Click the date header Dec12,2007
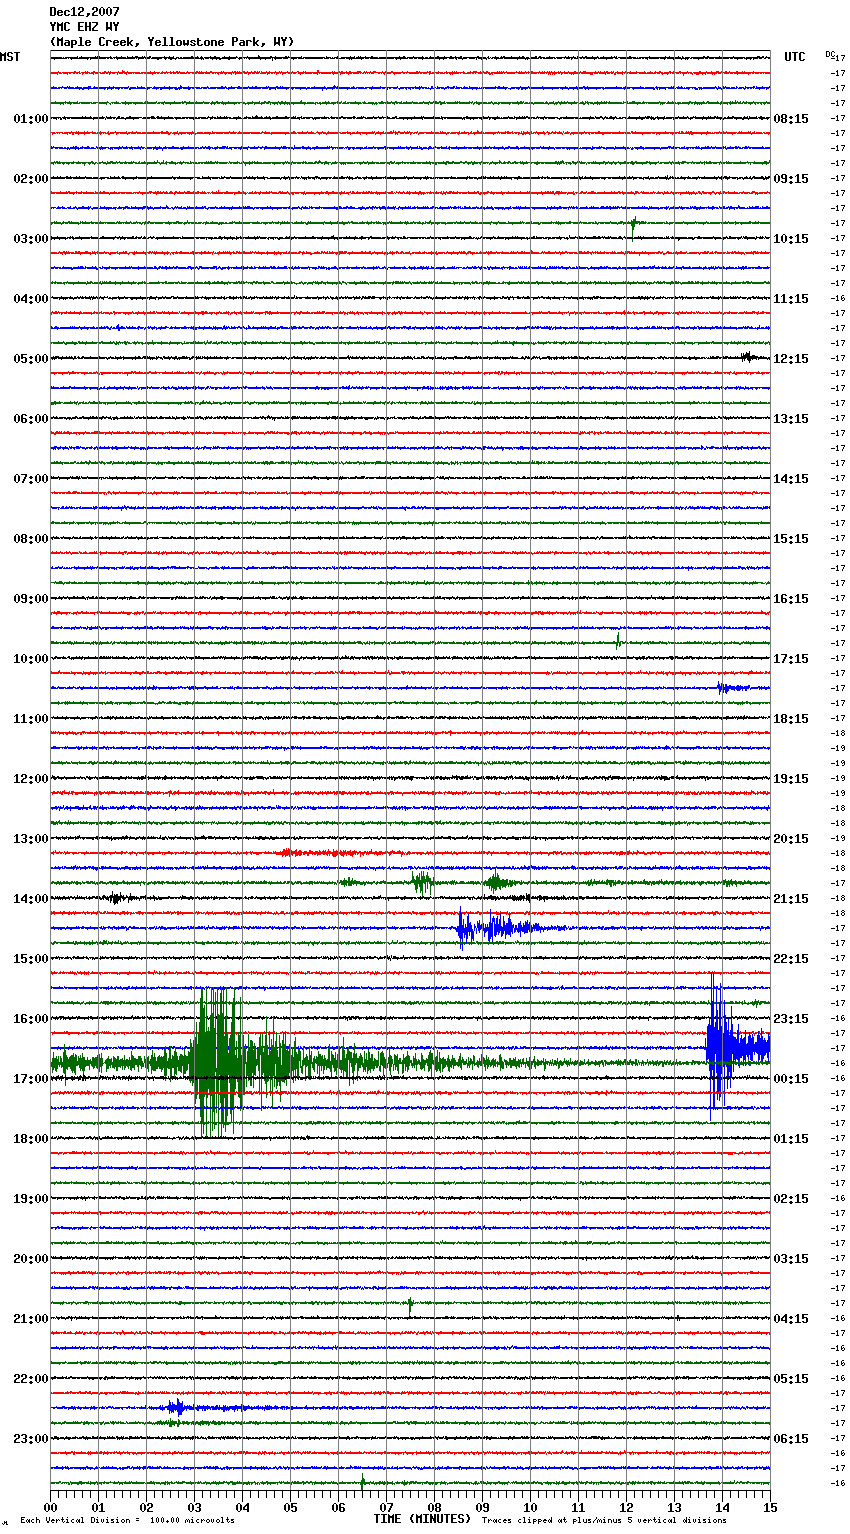The image size is (850, 1534). [84, 12]
